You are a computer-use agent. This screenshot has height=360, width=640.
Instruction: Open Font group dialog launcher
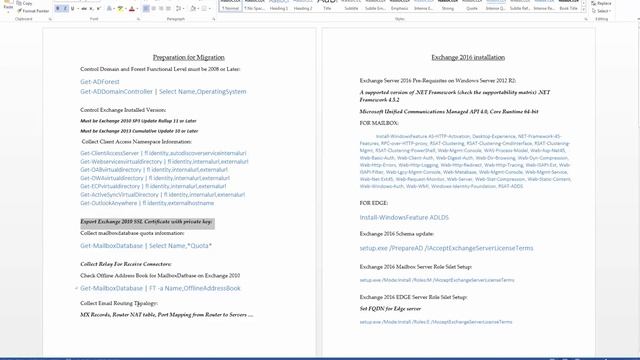(x=138, y=19)
